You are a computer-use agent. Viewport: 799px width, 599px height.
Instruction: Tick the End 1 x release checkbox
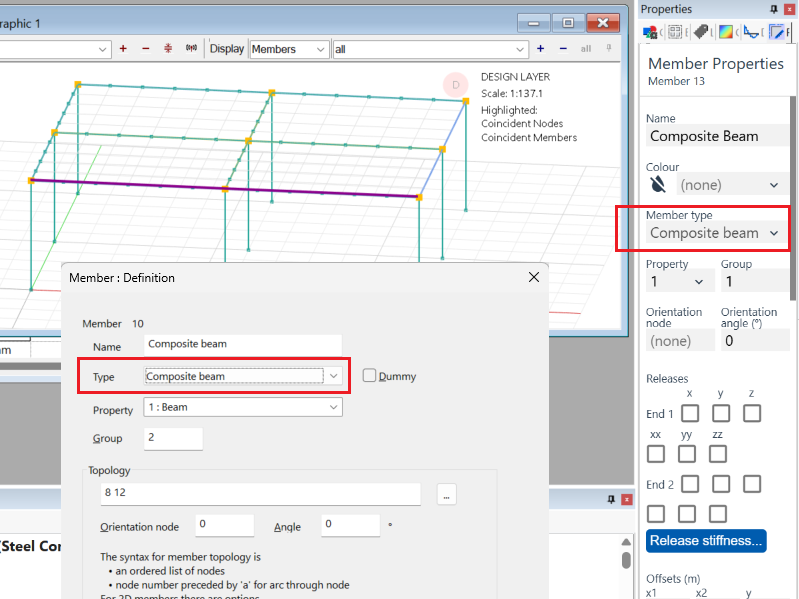coord(690,413)
